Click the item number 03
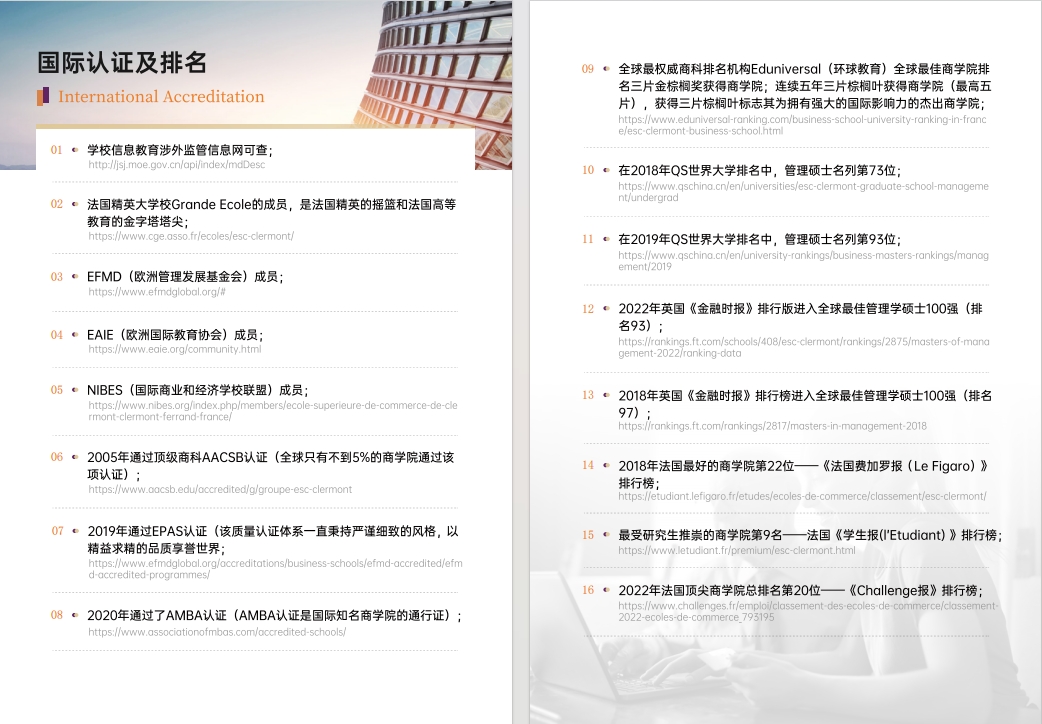 coord(56,277)
